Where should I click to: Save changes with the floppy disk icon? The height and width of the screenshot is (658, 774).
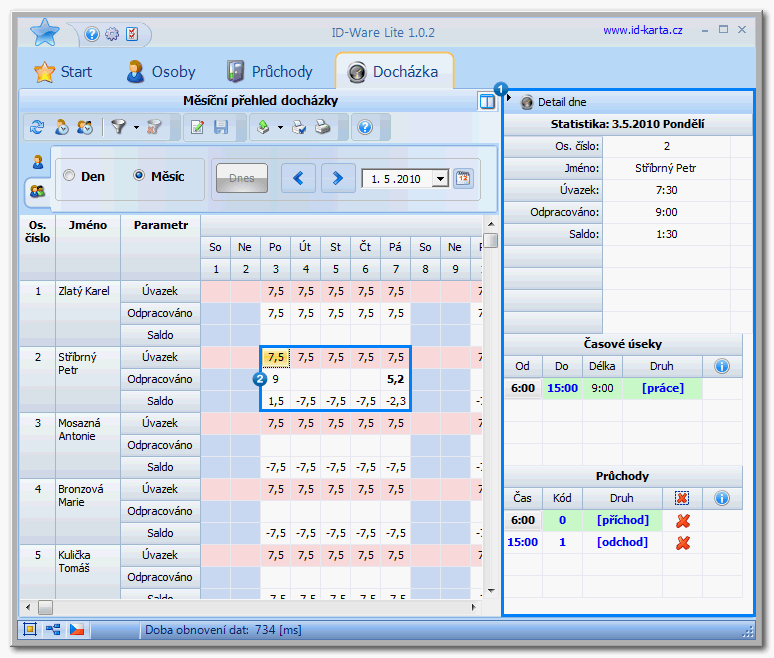221,127
